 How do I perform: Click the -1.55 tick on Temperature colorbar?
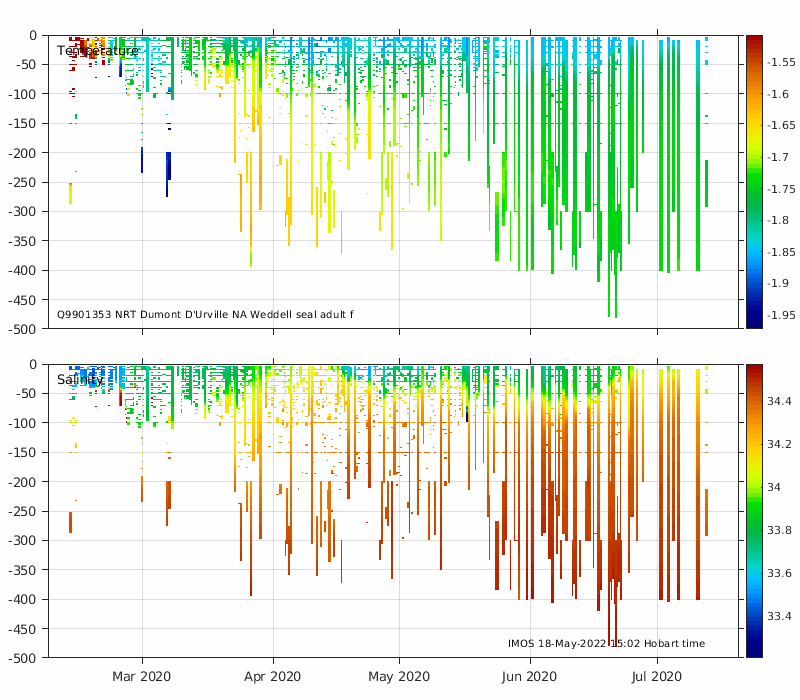(781, 62)
